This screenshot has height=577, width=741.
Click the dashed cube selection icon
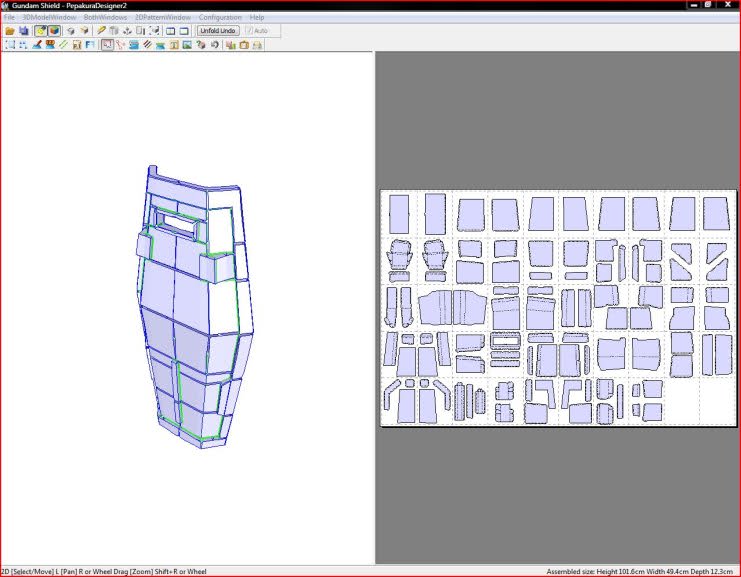tap(154, 31)
